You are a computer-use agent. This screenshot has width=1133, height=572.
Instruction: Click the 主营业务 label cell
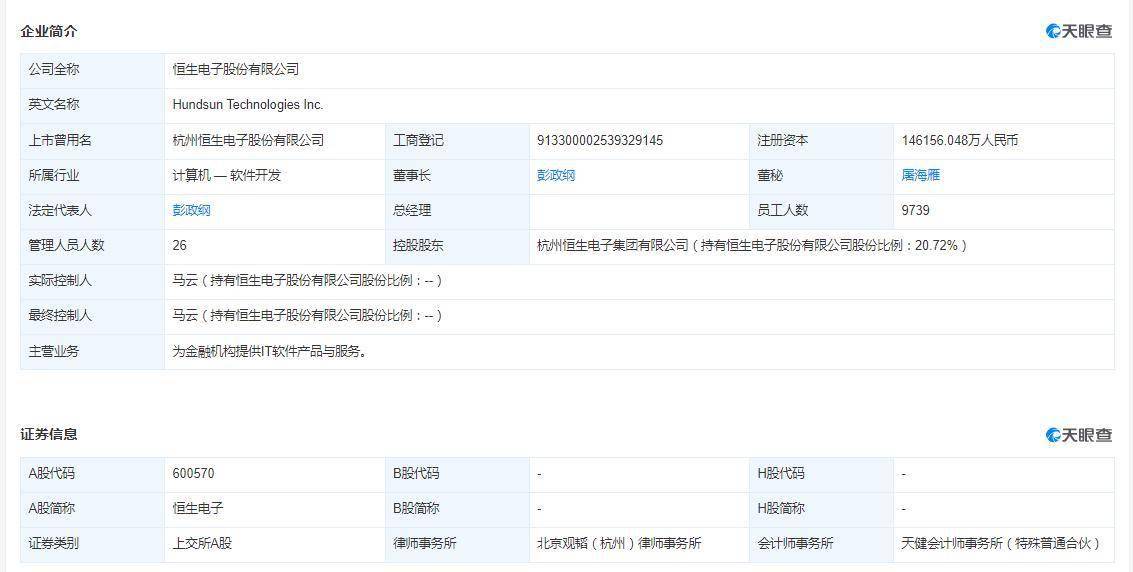click(x=92, y=352)
